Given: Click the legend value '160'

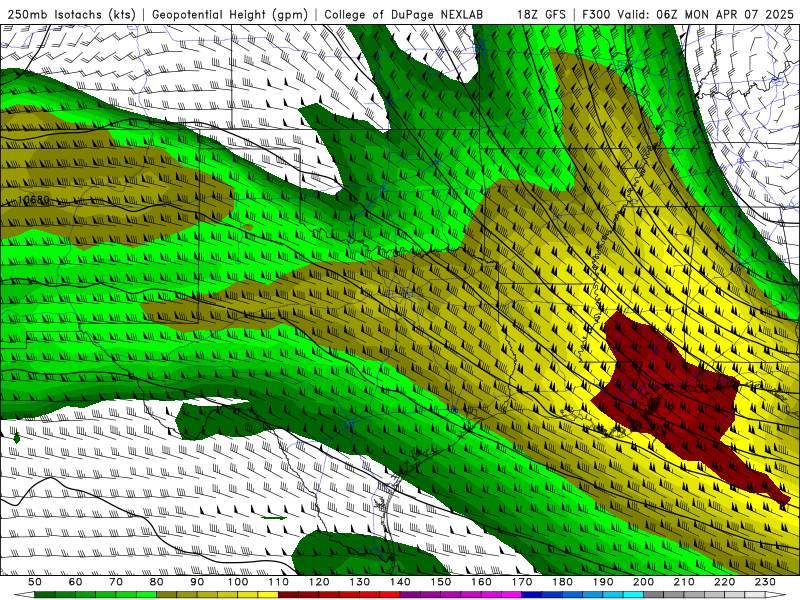Looking at the screenshot, I should coord(482,582).
